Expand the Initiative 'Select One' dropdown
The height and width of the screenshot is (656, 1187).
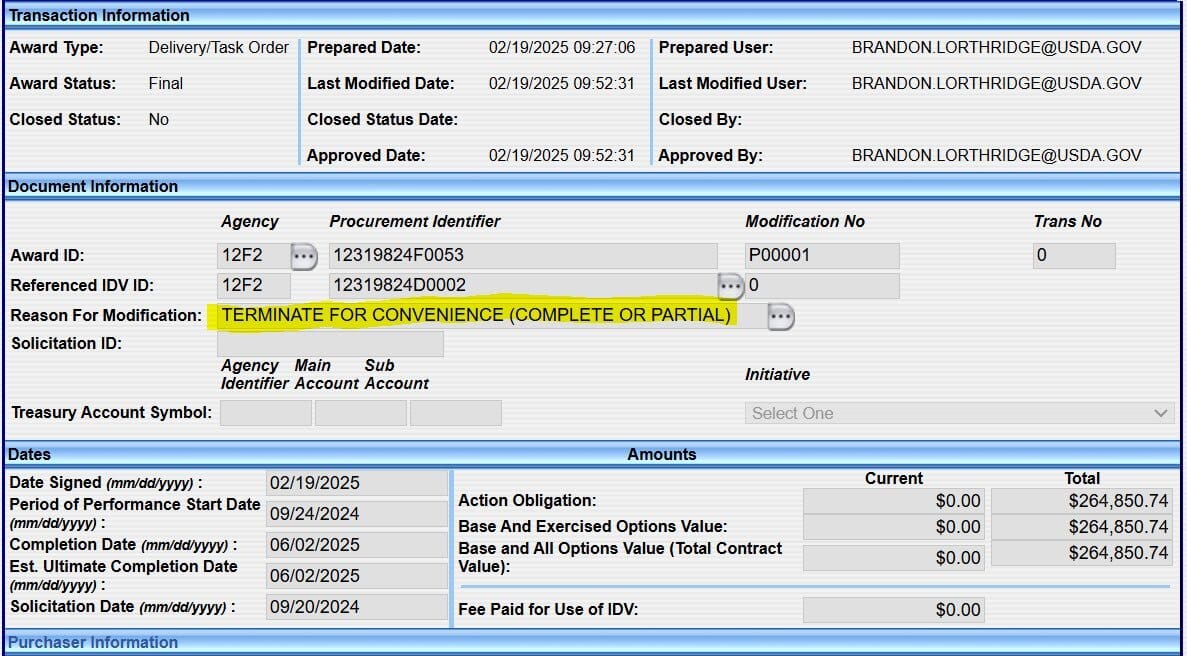tap(958, 413)
